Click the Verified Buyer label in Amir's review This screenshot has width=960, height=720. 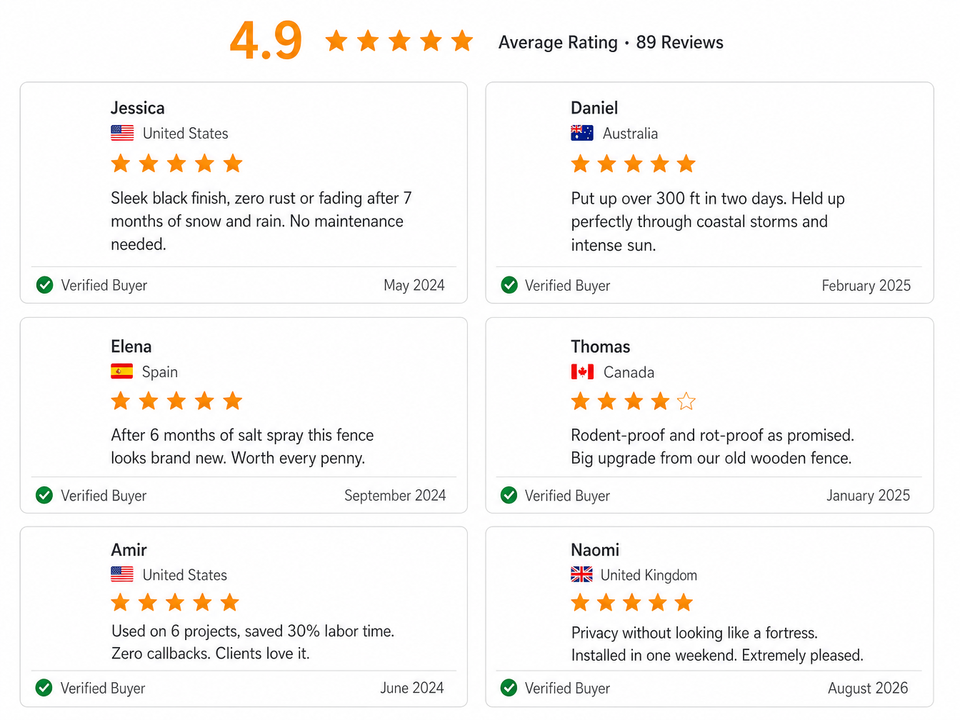pyautogui.click(x=103, y=688)
